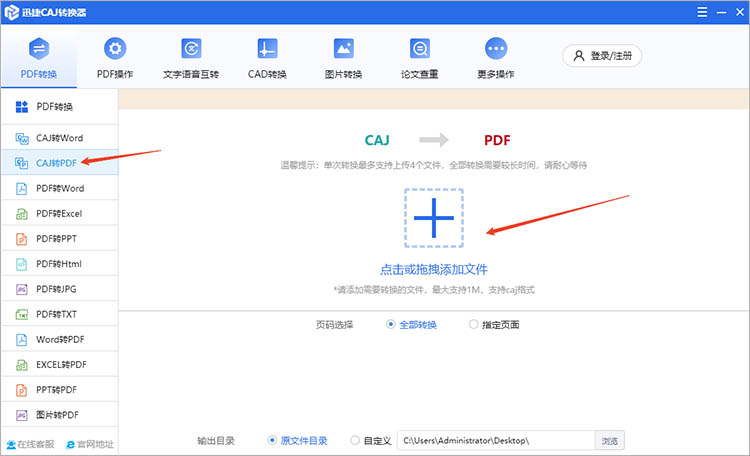Select the PDF转PPT text label
The image size is (750, 456).
(x=56, y=239)
